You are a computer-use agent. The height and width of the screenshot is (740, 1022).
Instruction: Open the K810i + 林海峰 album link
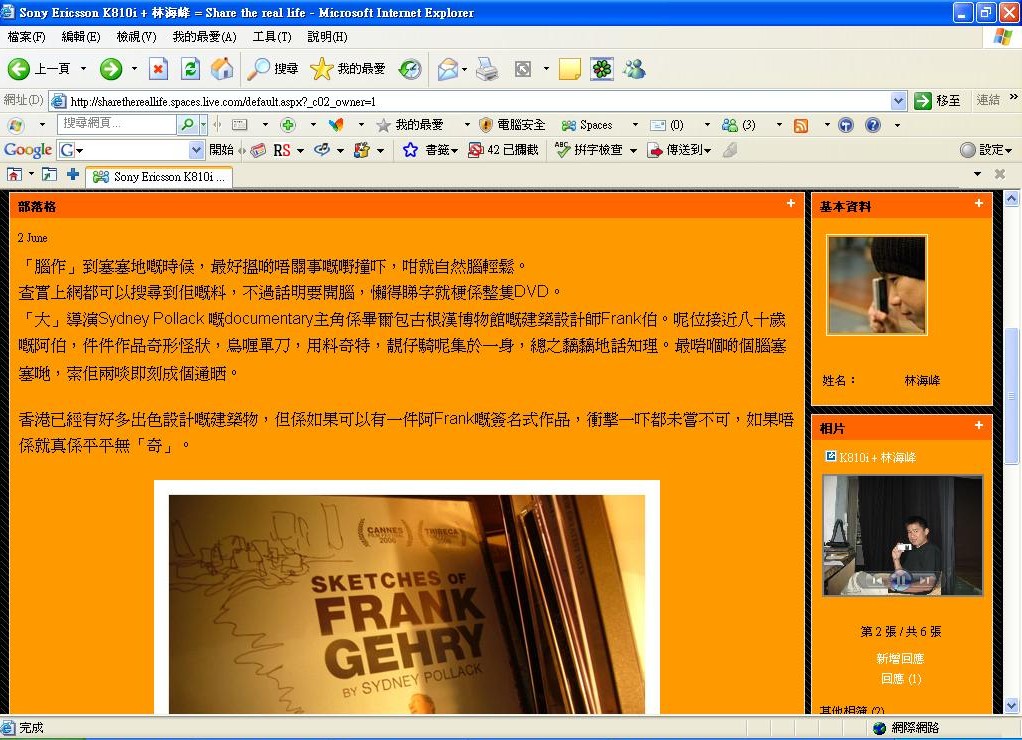coord(877,457)
